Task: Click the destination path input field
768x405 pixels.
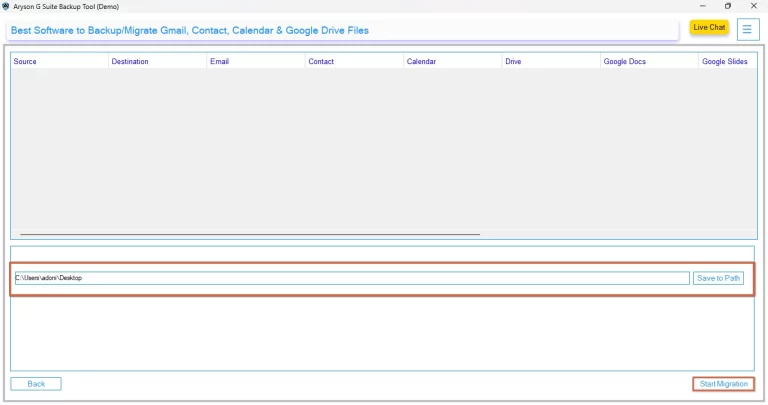Action: pos(352,278)
